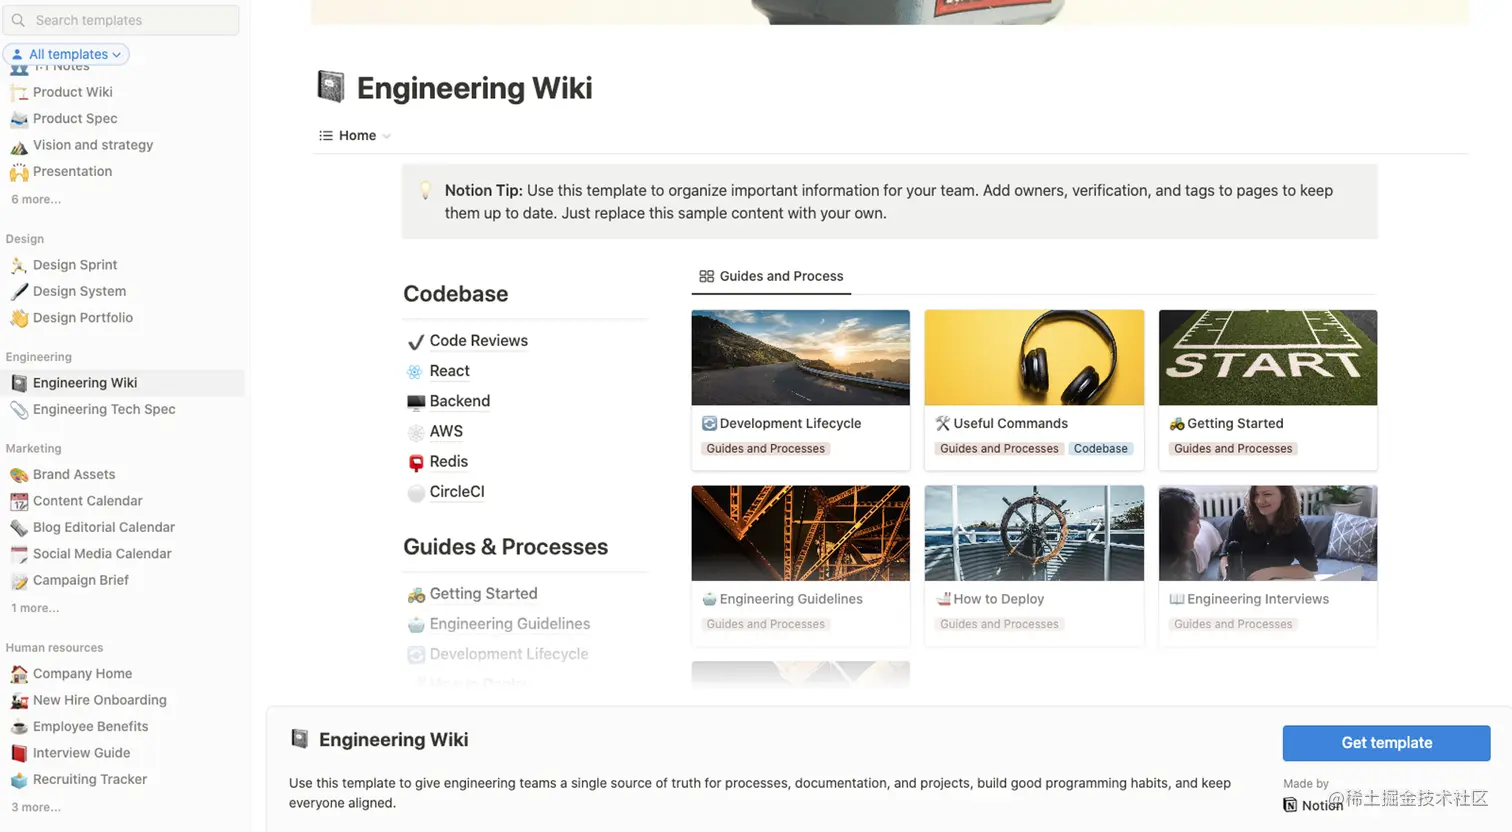This screenshot has width=1512, height=832.
Task: Open Getting Started under Guides & Processes
Action: [x=483, y=594]
